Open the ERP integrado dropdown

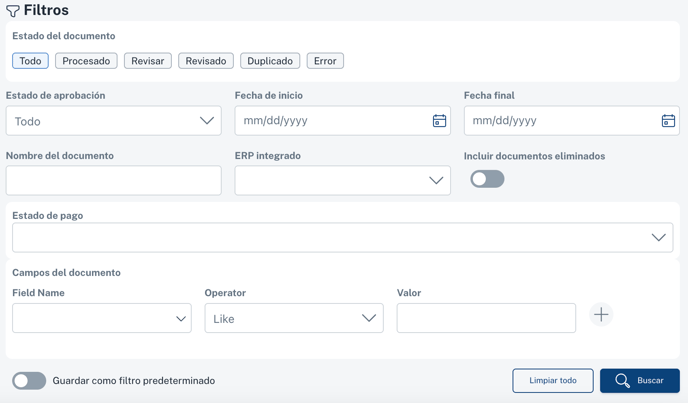[x=343, y=180]
